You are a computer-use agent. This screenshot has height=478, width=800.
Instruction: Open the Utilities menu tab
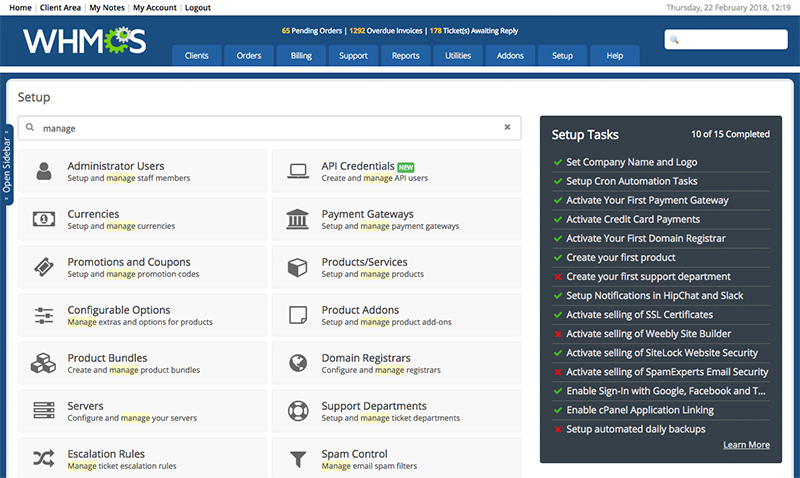(458, 56)
